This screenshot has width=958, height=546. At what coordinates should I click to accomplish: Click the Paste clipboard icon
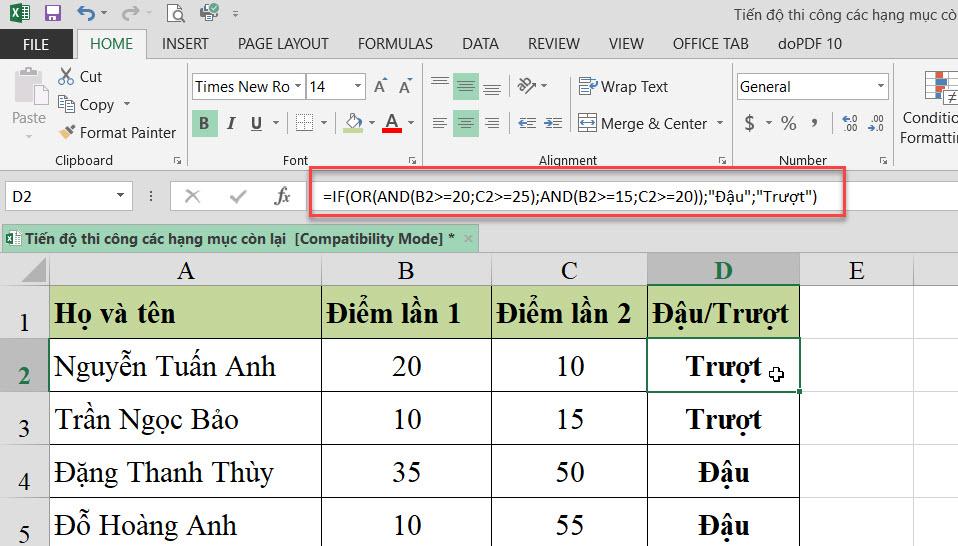point(30,88)
